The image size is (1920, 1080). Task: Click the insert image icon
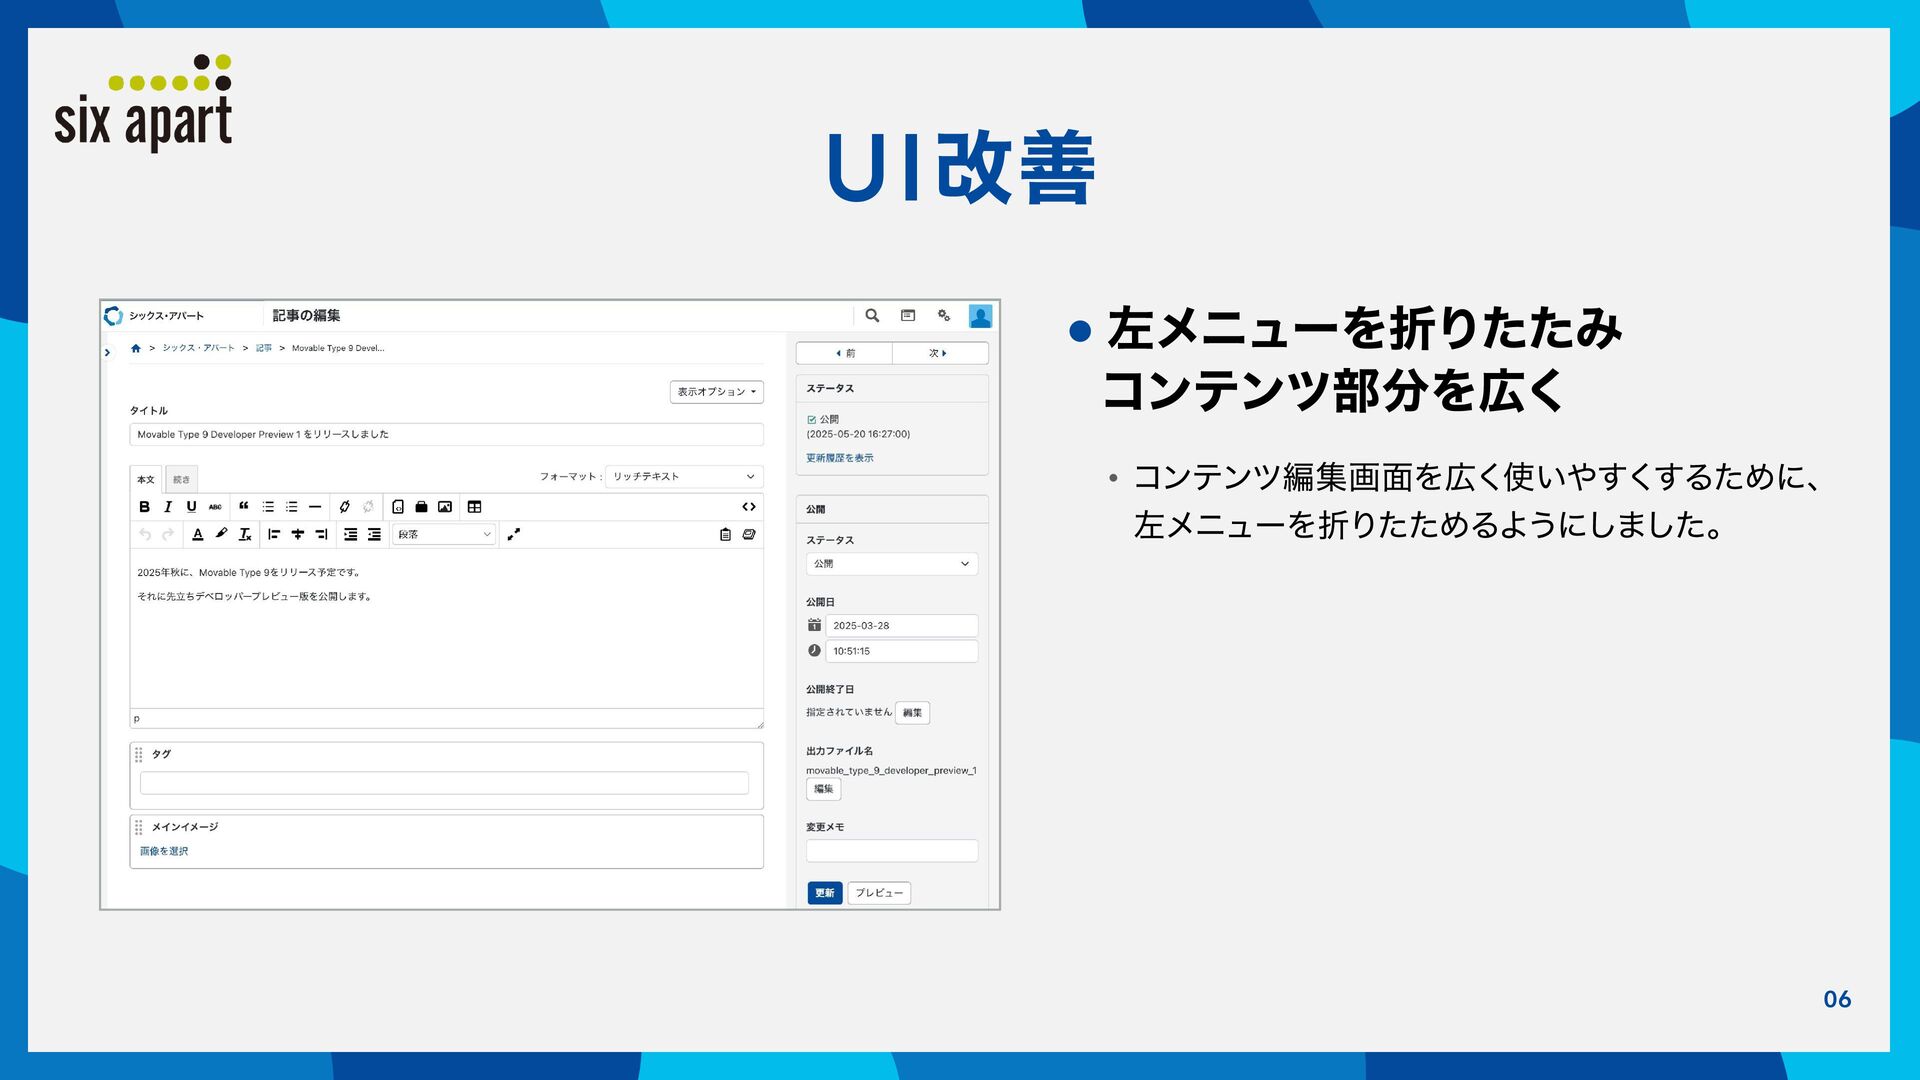[x=445, y=507]
